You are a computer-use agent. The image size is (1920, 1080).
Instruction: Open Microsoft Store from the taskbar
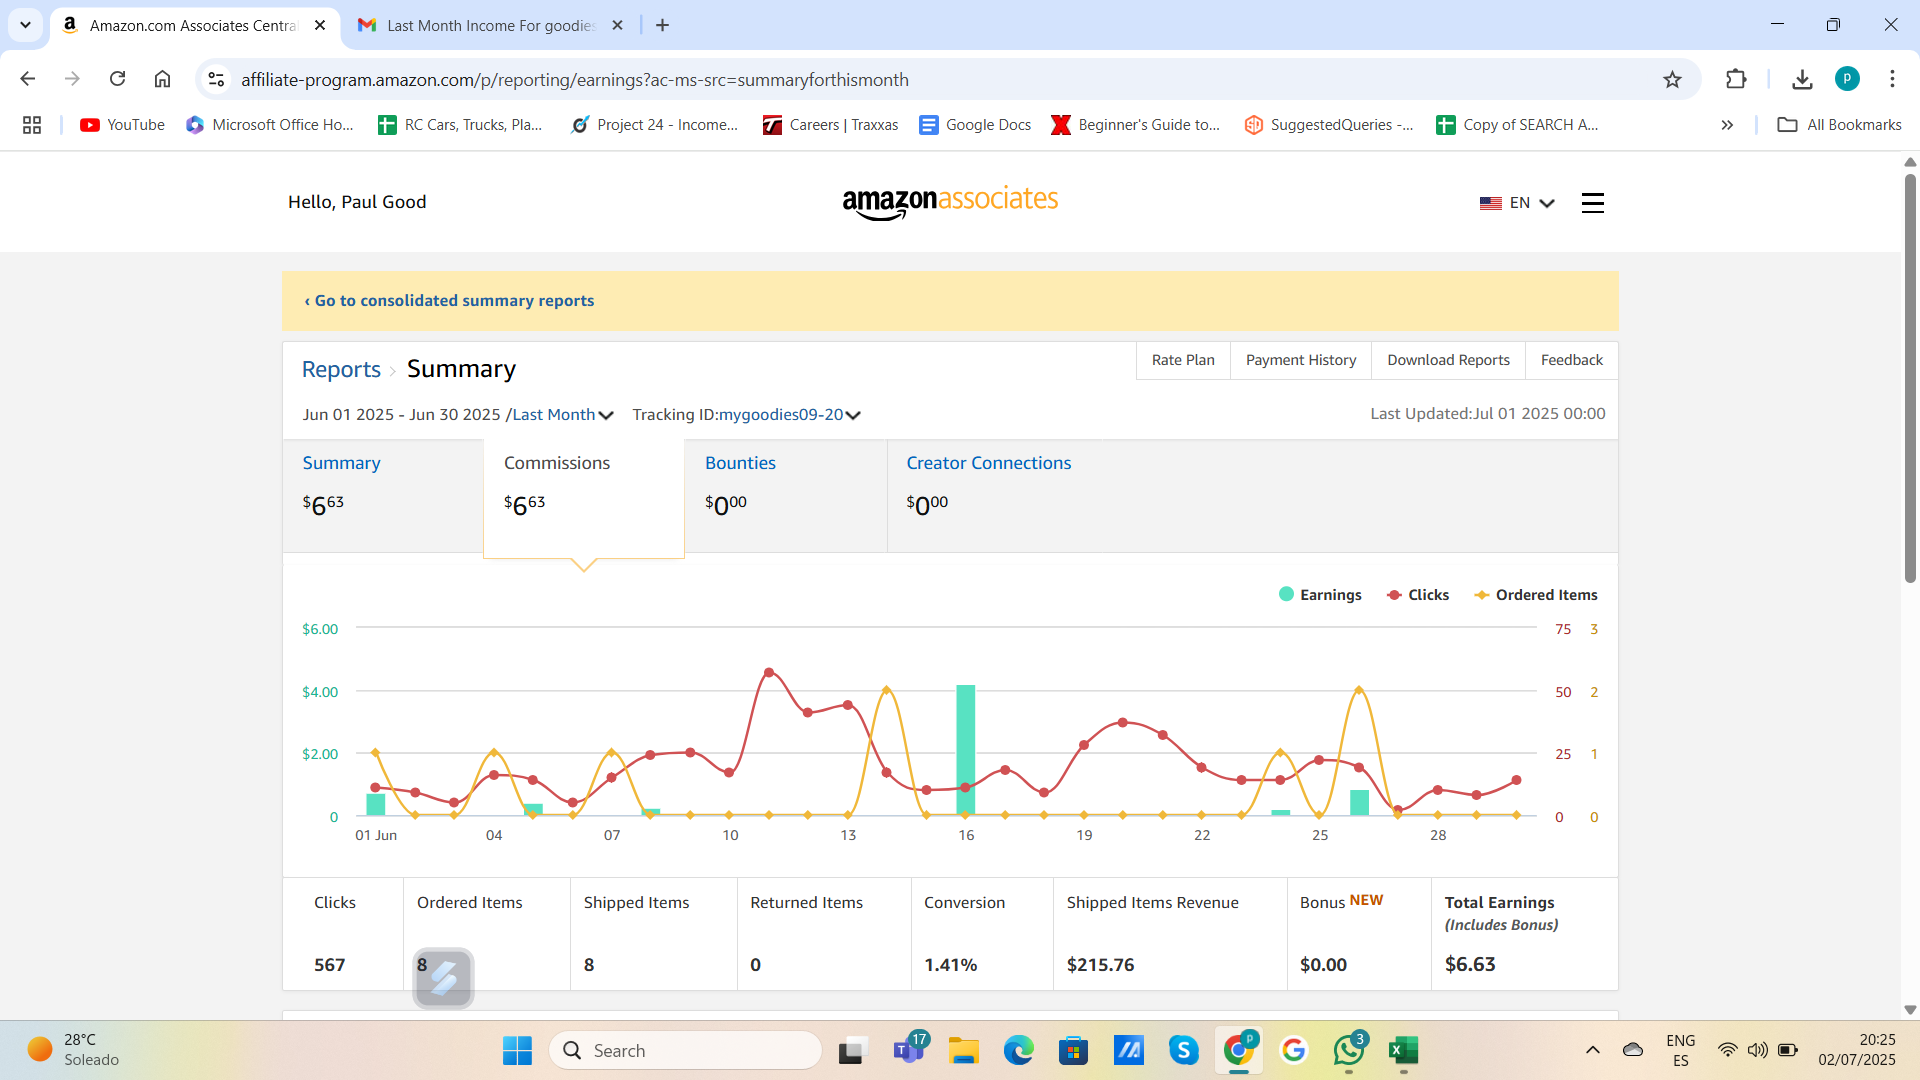pos(1073,1050)
